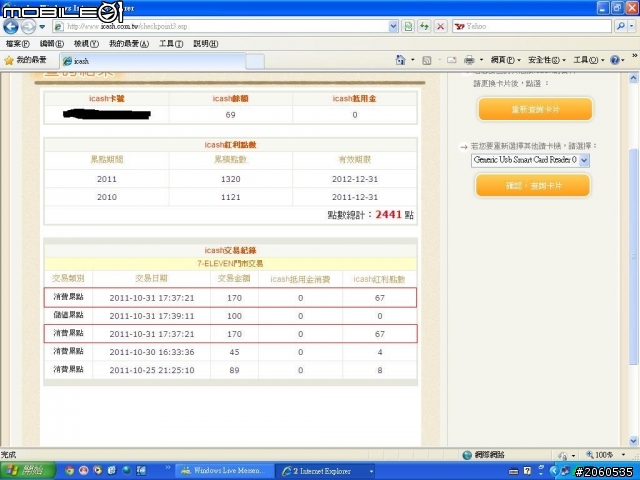
Task: Click the magnifier search icon
Action: click(620, 27)
